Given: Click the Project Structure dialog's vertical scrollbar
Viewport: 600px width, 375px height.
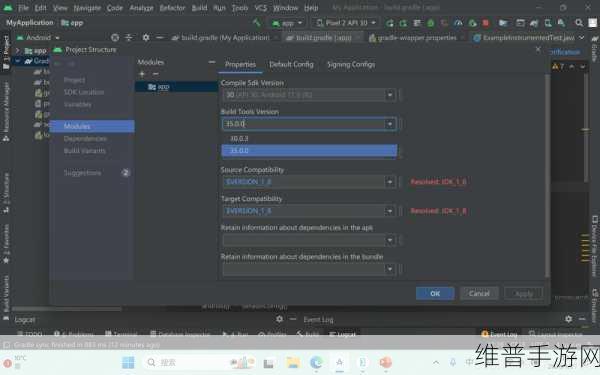Looking at the screenshot, I should point(547,176).
